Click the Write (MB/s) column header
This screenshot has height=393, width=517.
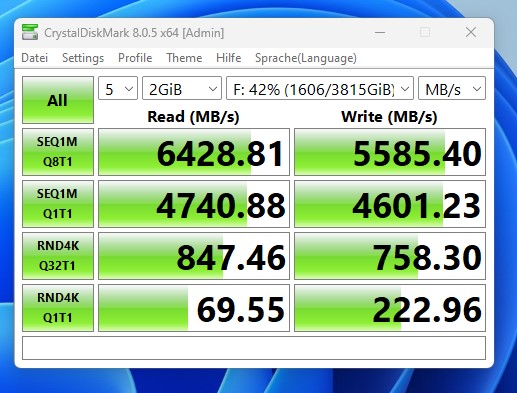389,117
